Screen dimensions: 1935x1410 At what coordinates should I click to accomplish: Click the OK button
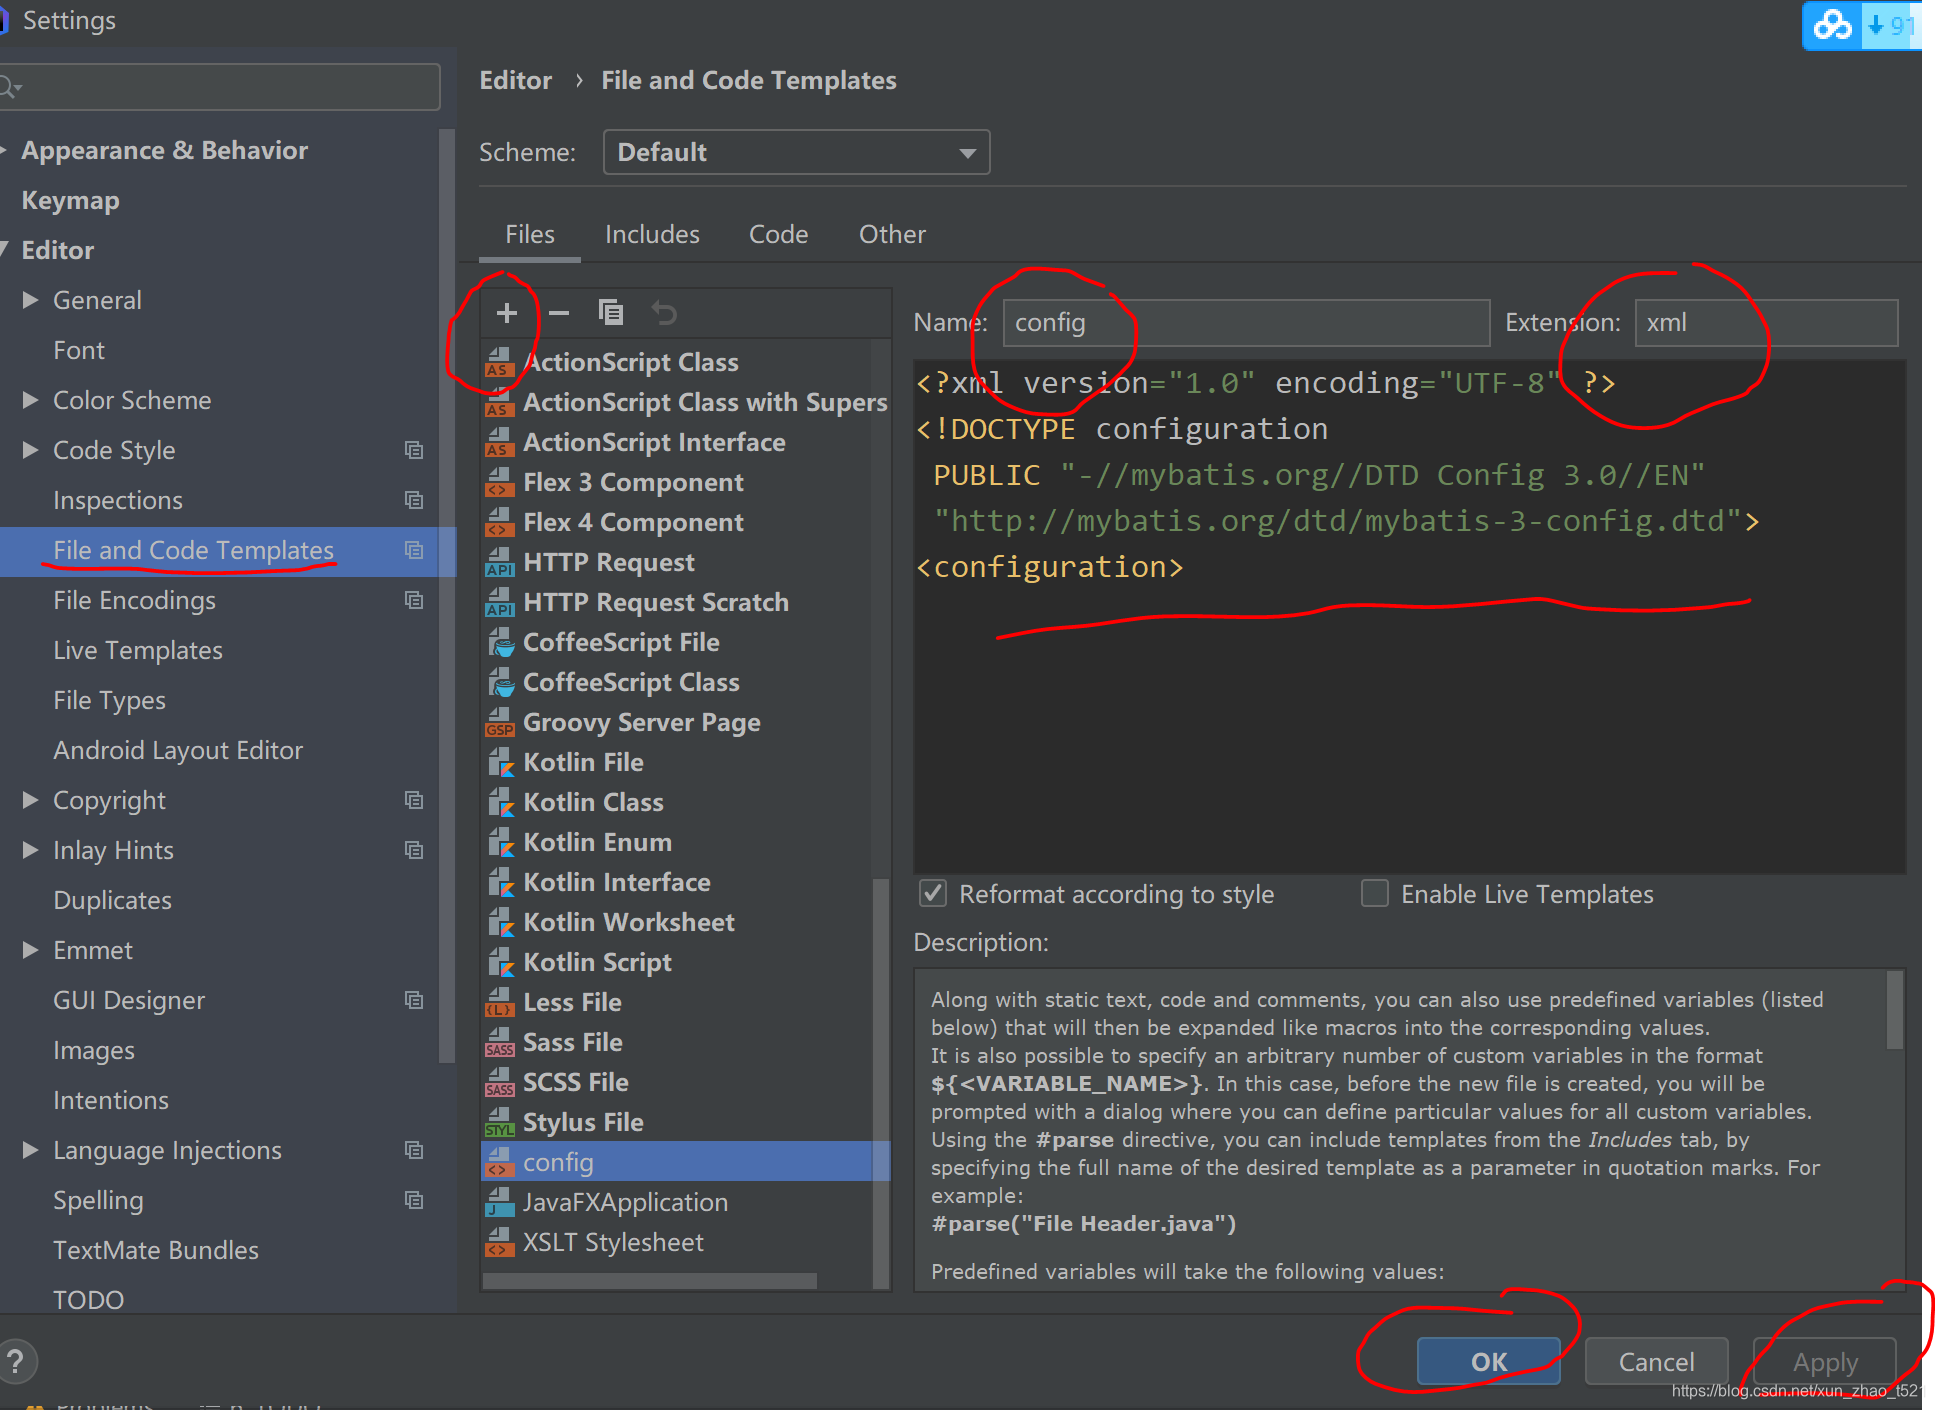click(1488, 1361)
